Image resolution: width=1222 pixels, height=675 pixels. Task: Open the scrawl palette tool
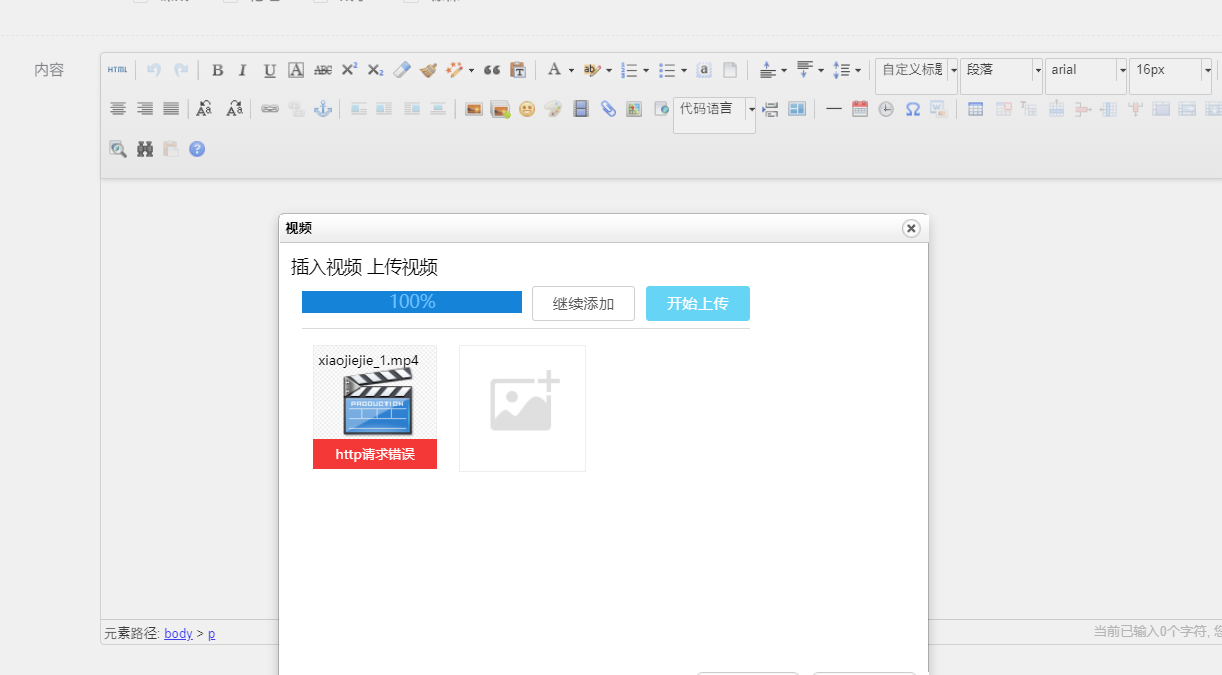(553, 109)
